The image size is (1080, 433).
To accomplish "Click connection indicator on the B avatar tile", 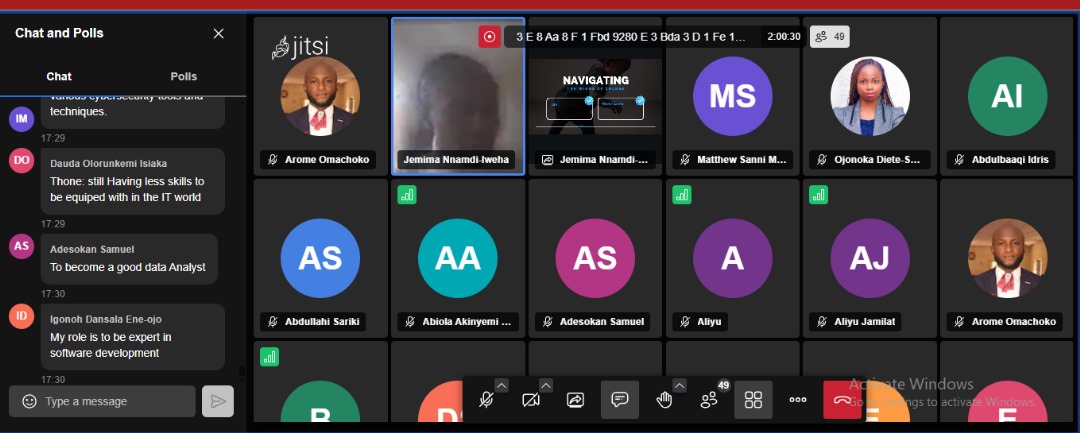I will (x=269, y=357).
